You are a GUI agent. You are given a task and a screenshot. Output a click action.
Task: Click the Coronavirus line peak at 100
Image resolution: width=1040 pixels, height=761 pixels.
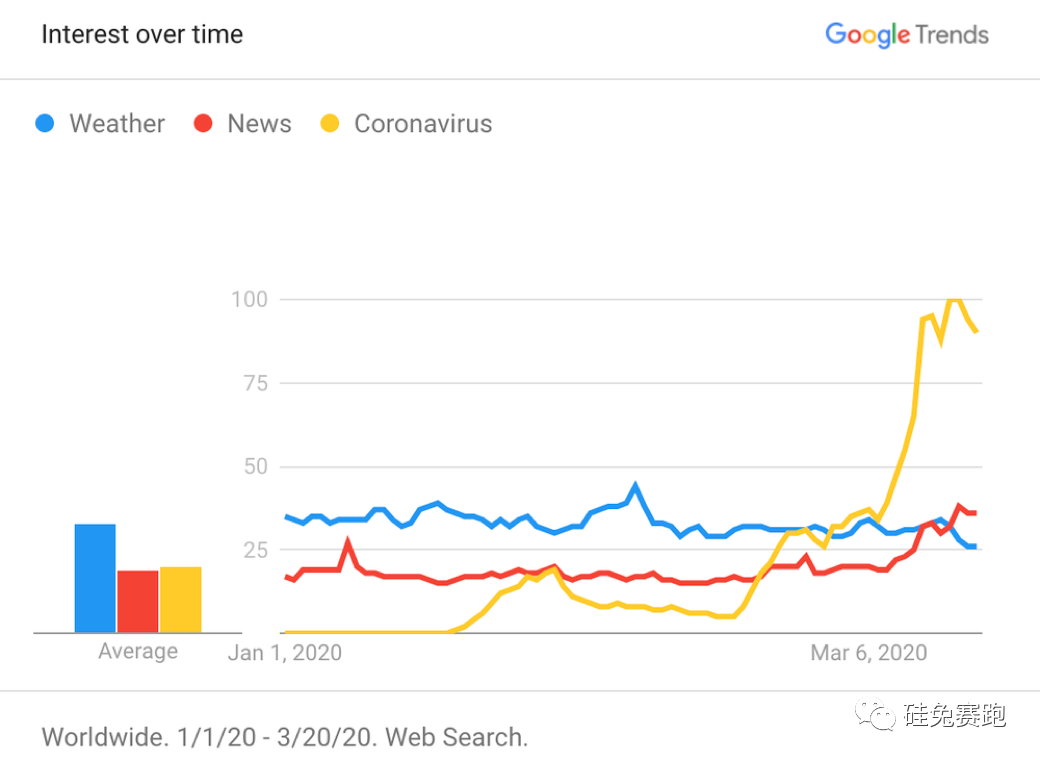click(954, 299)
